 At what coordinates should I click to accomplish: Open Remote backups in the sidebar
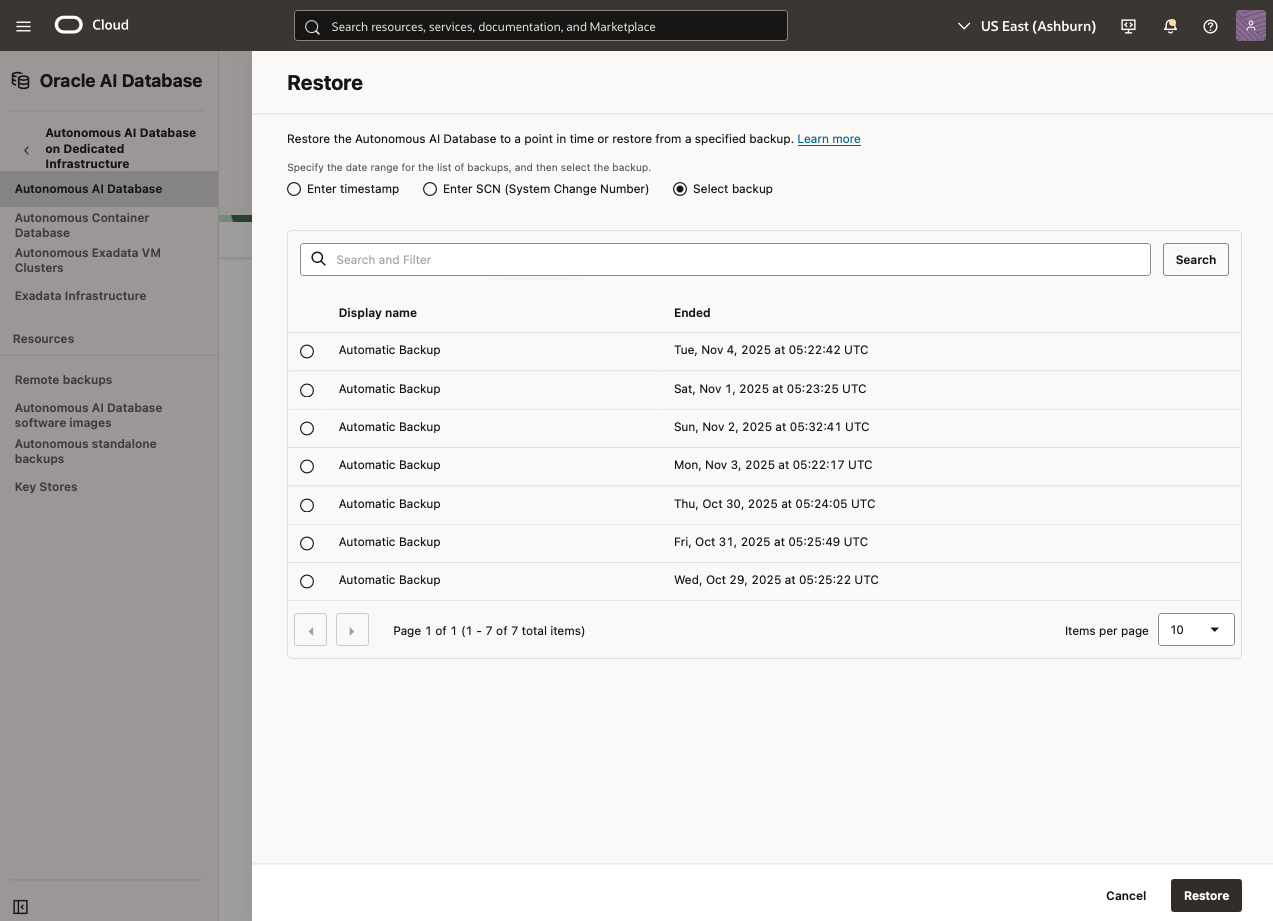(63, 380)
